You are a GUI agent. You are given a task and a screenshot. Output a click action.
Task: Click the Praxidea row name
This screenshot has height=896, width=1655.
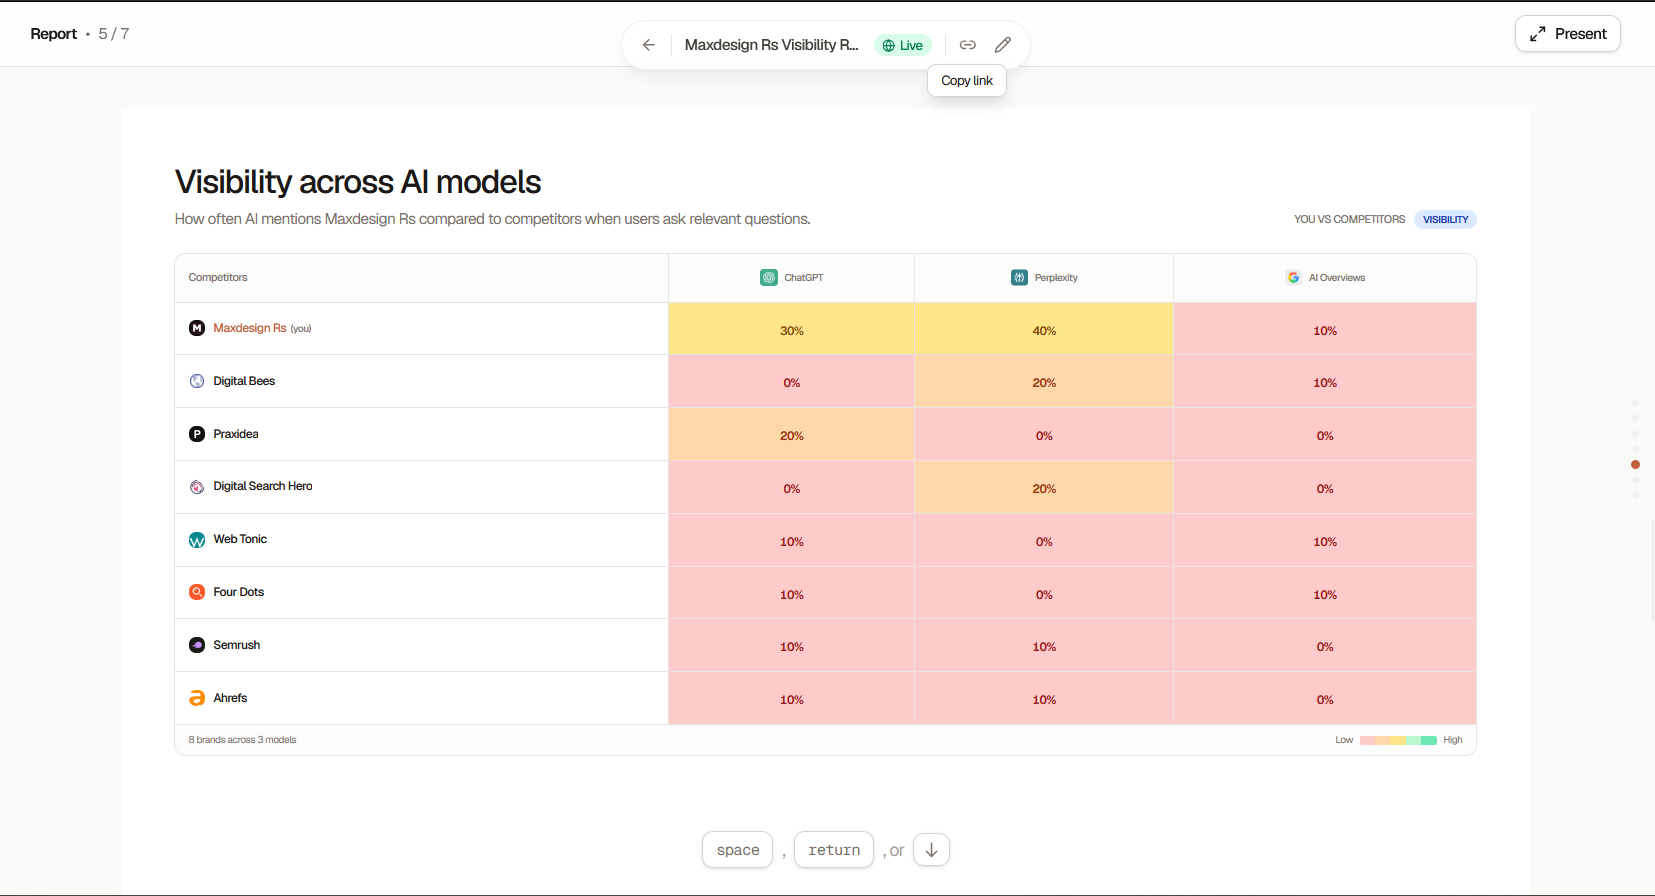(x=236, y=434)
